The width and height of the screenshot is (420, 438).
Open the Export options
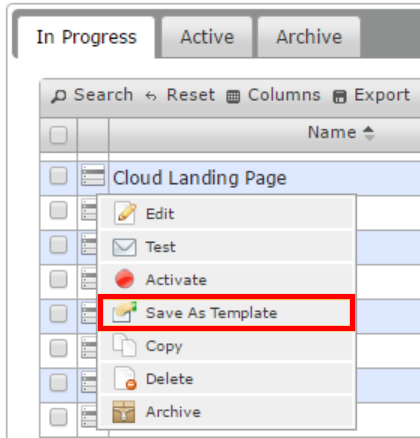click(x=371, y=95)
